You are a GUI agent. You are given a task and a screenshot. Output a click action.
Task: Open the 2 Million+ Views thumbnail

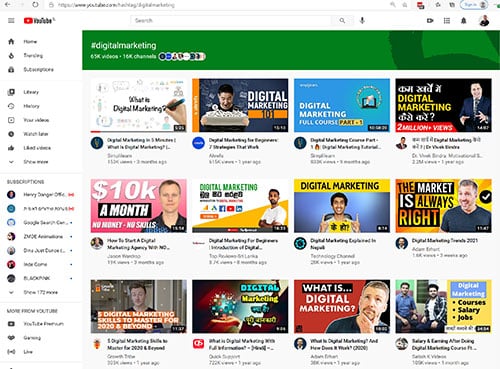pos(443,105)
